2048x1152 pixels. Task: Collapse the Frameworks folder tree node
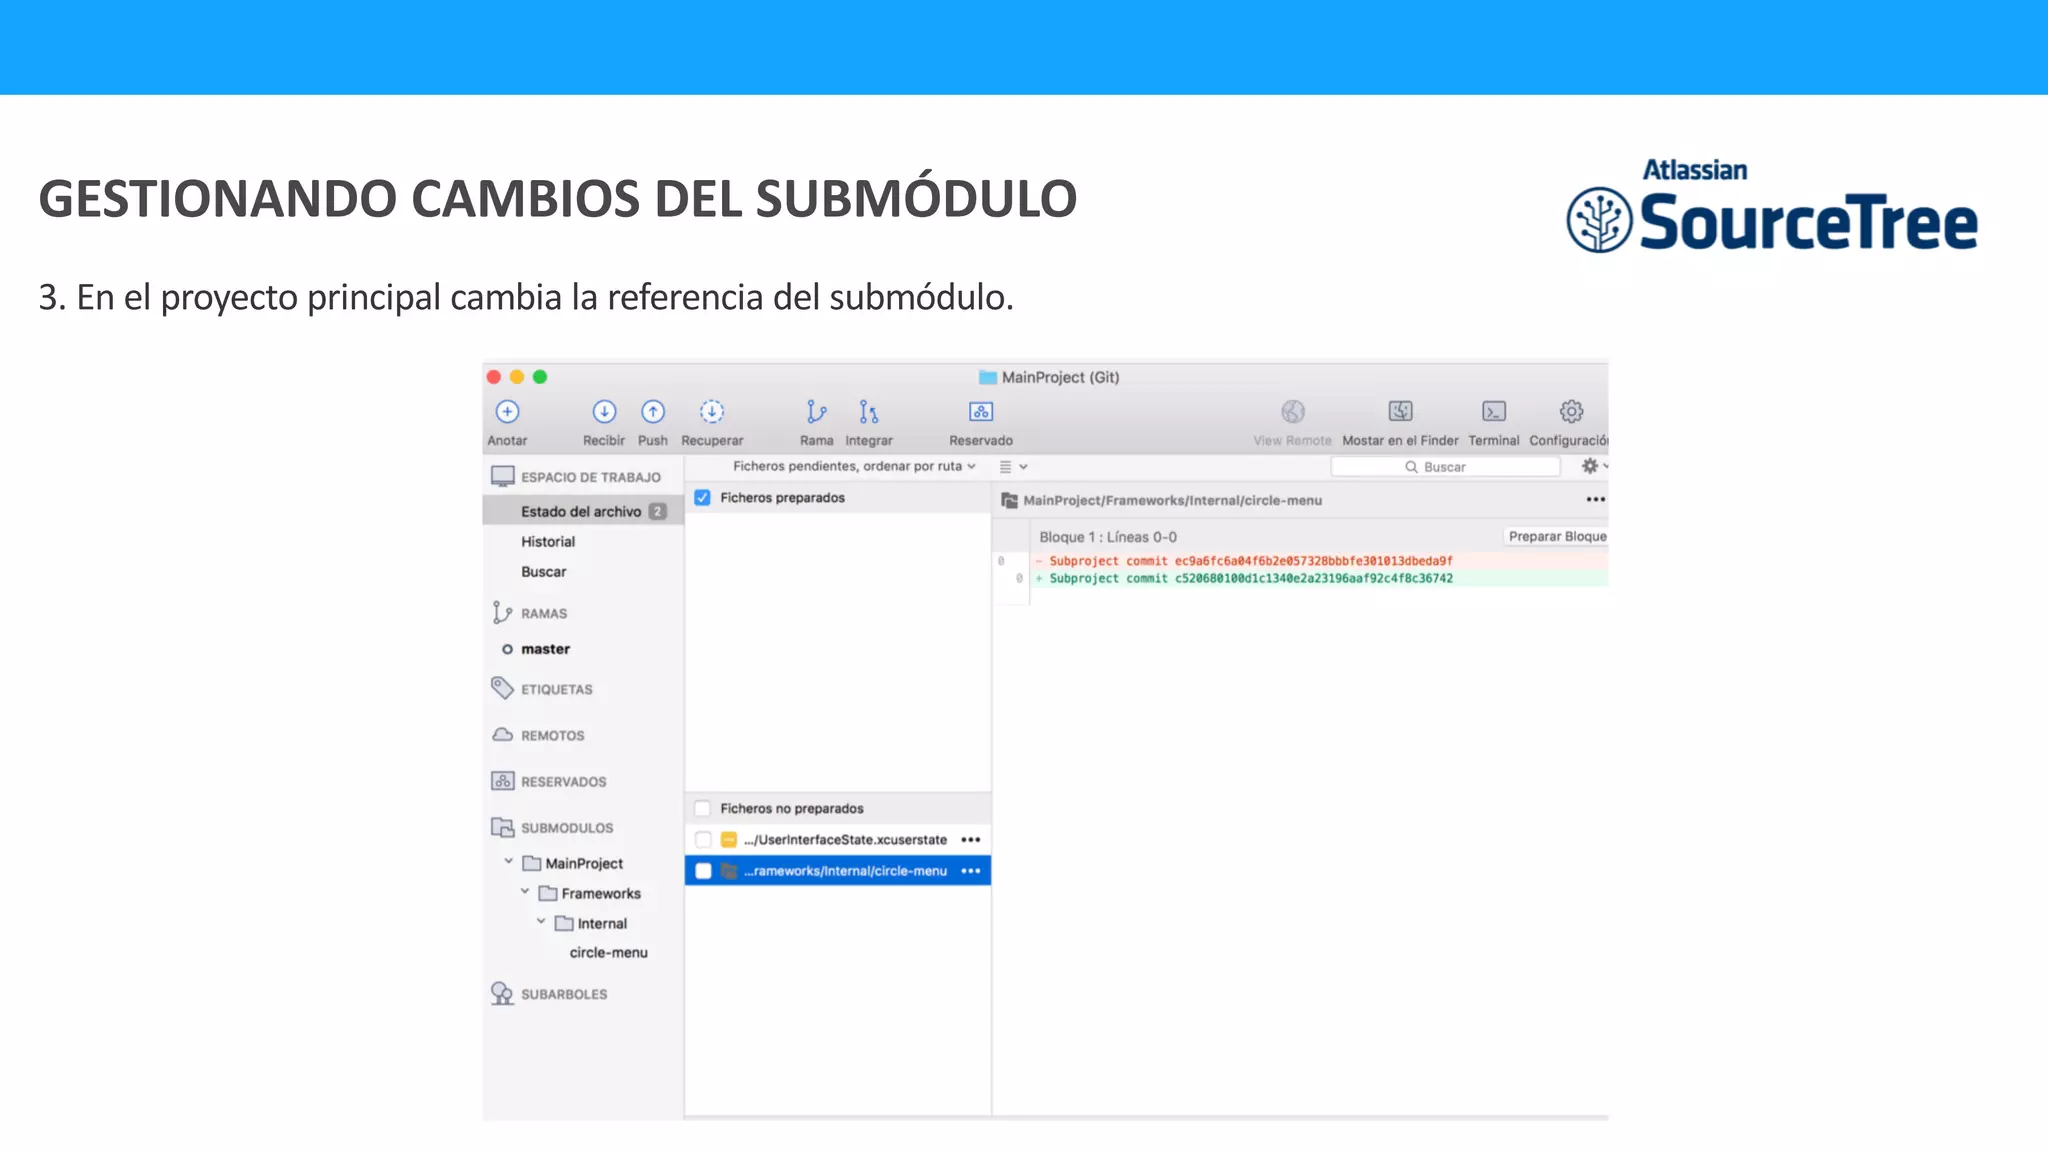tap(524, 891)
